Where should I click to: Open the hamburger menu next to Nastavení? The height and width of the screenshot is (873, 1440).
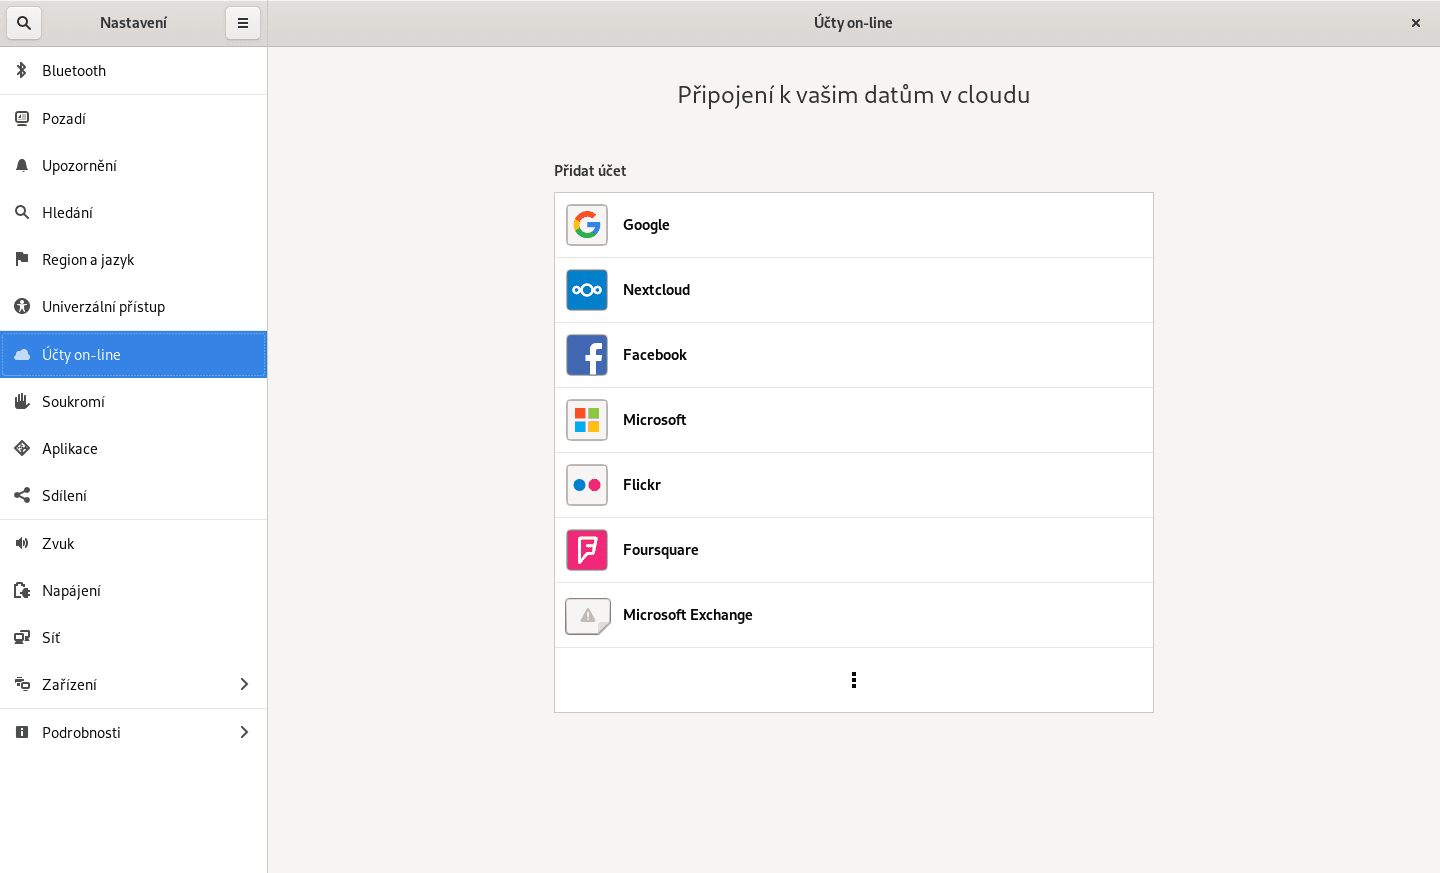[243, 23]
